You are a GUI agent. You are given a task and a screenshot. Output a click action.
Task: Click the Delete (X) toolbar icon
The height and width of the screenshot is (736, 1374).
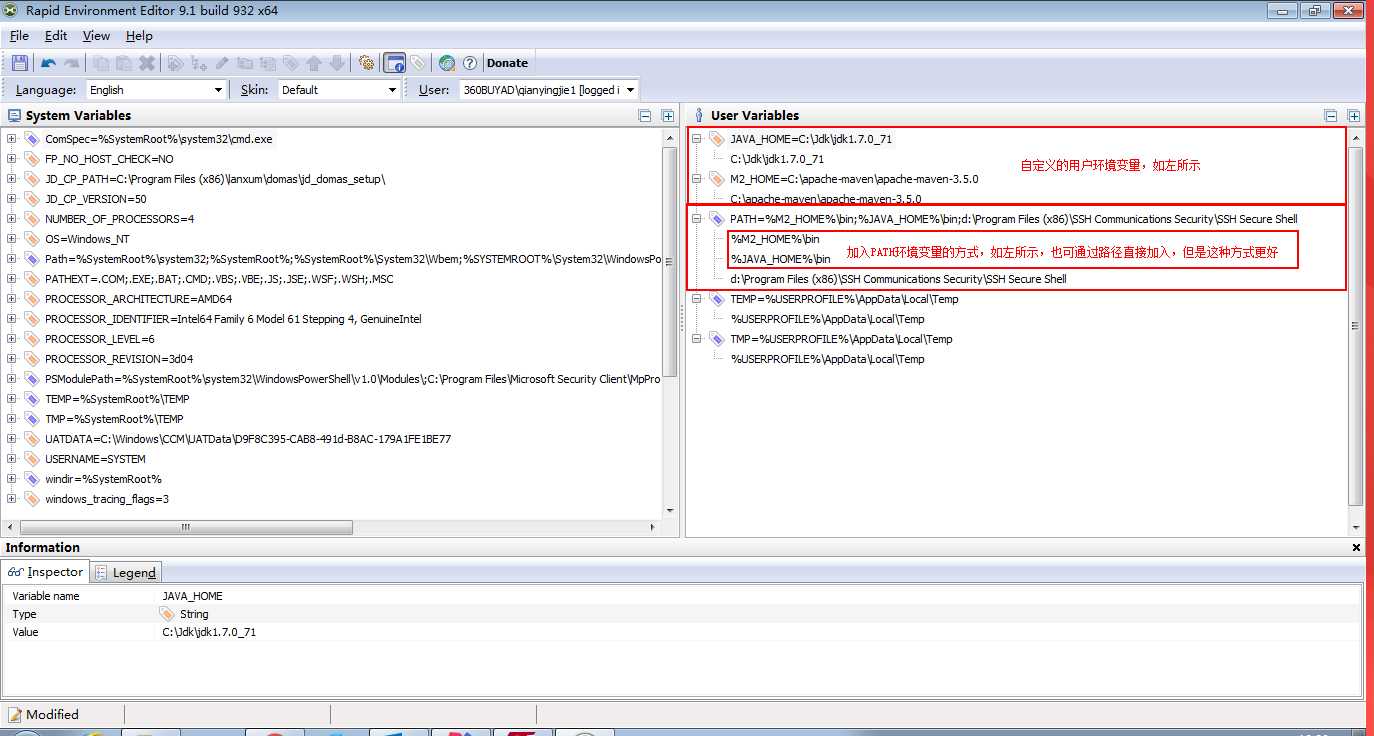tap(147, 63)
